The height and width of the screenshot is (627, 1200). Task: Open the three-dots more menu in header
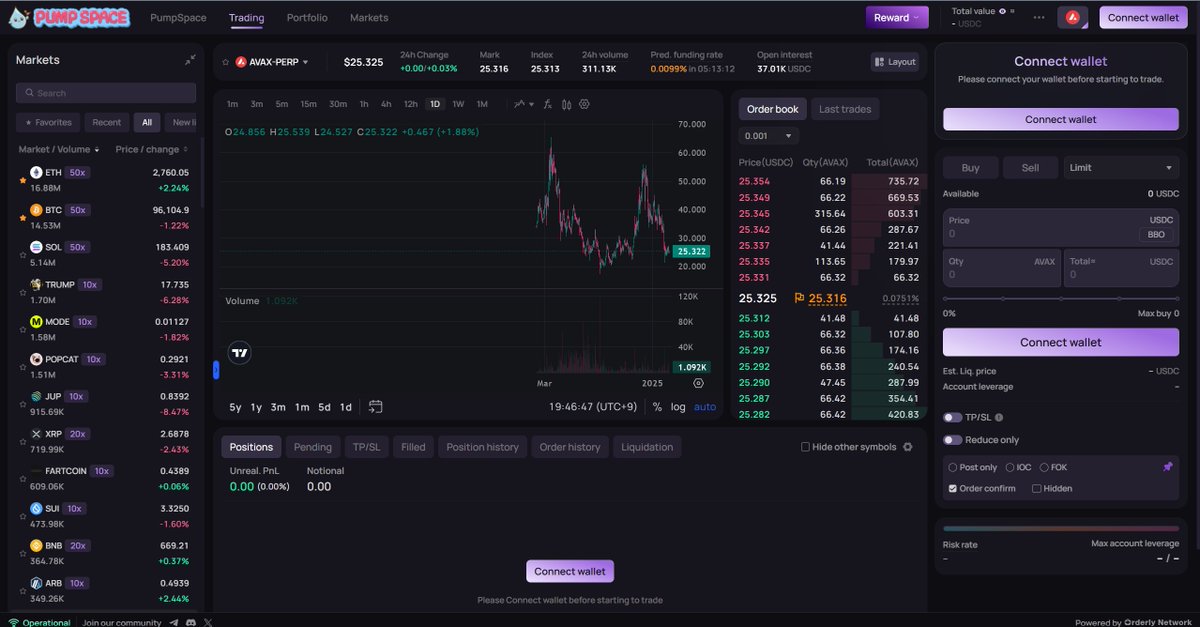(1039, 17)
